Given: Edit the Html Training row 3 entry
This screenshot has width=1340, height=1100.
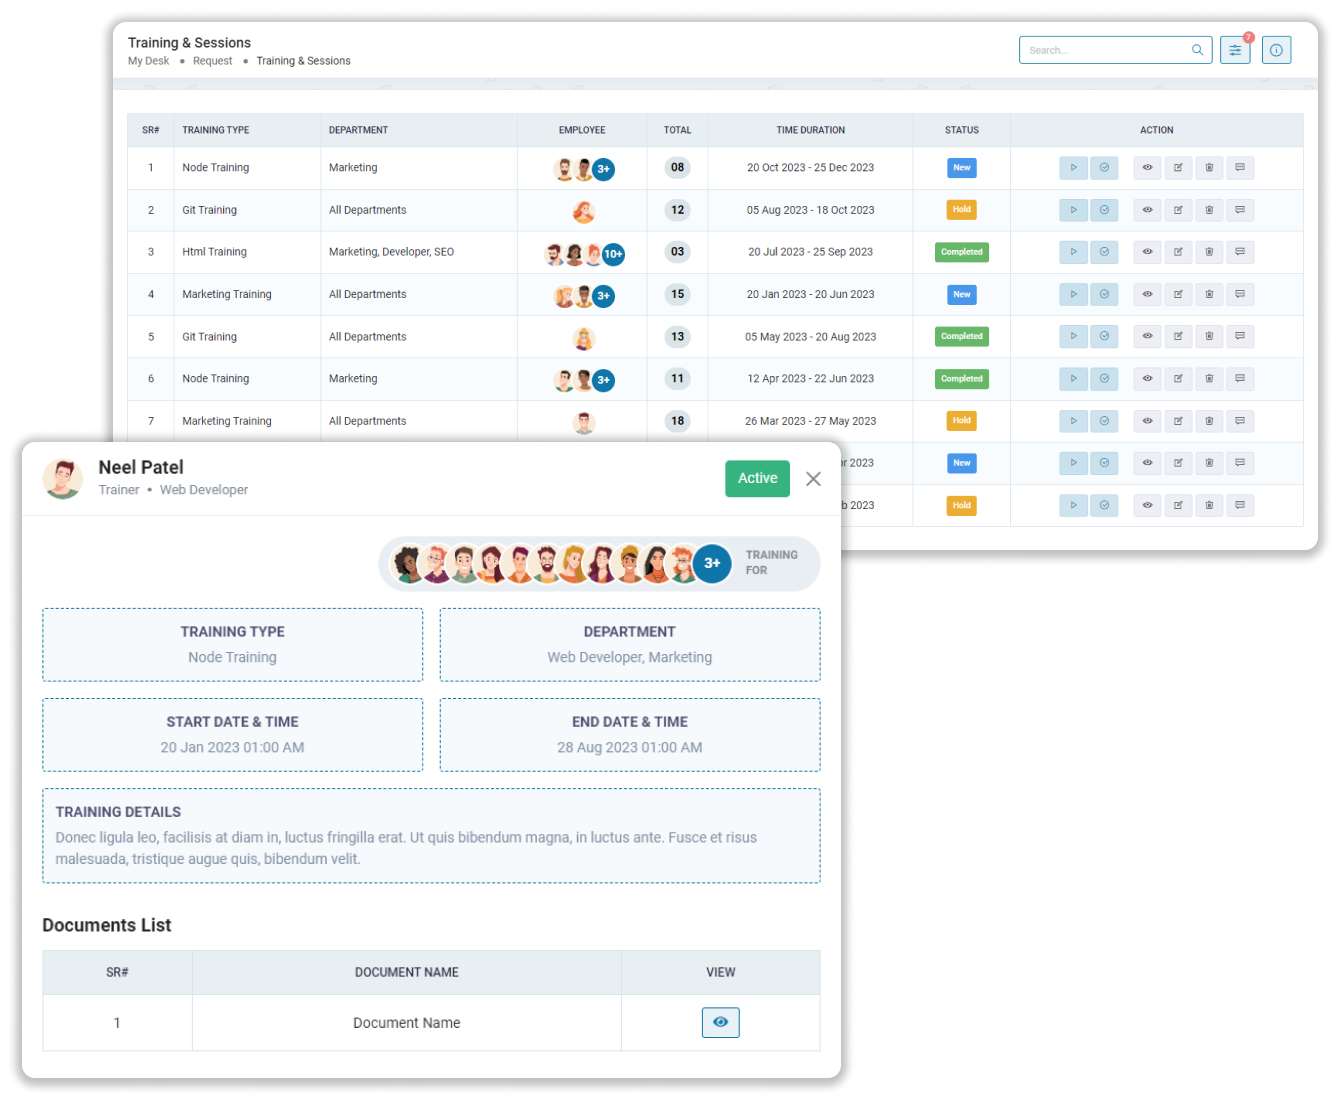Looking at the screenshot, I should pyautogui.click(x=1178, y=252).
